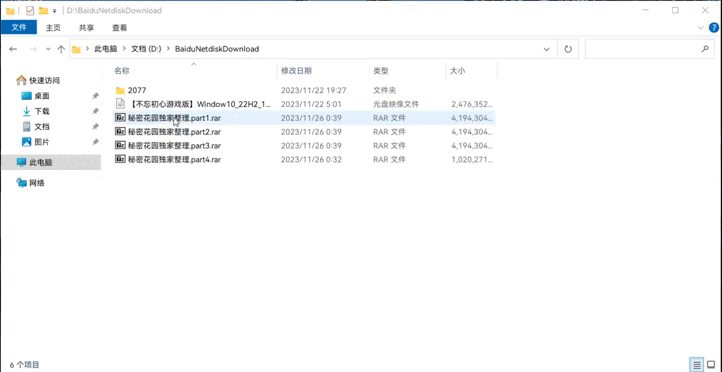Select 下载 in navigation pane
Viewport: 722px width, 372px height.
pyautogui.click(x=42, y=111)
